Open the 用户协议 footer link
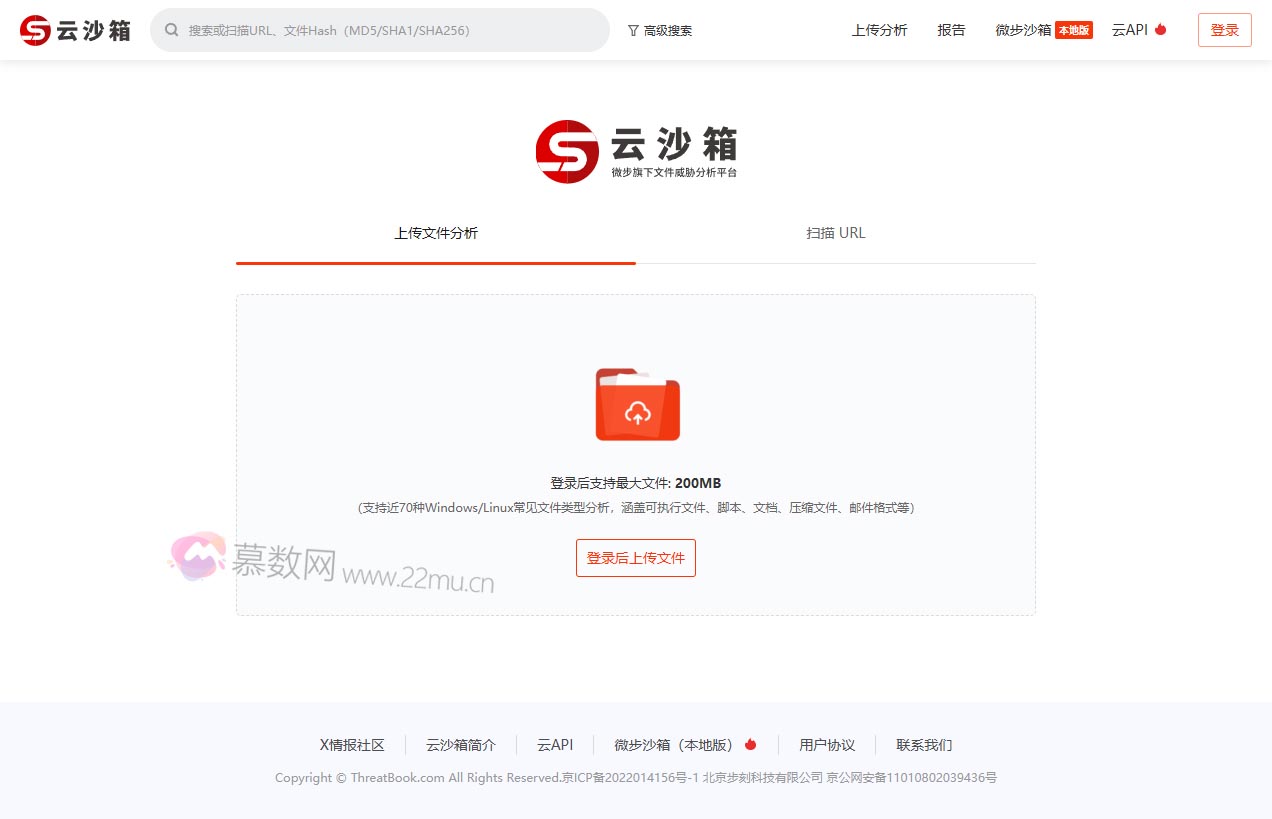1272x819 pixels. 827,744
